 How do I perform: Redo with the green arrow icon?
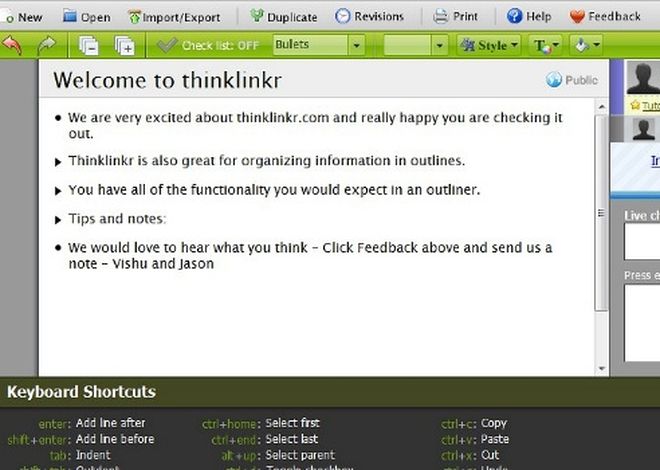46,45
